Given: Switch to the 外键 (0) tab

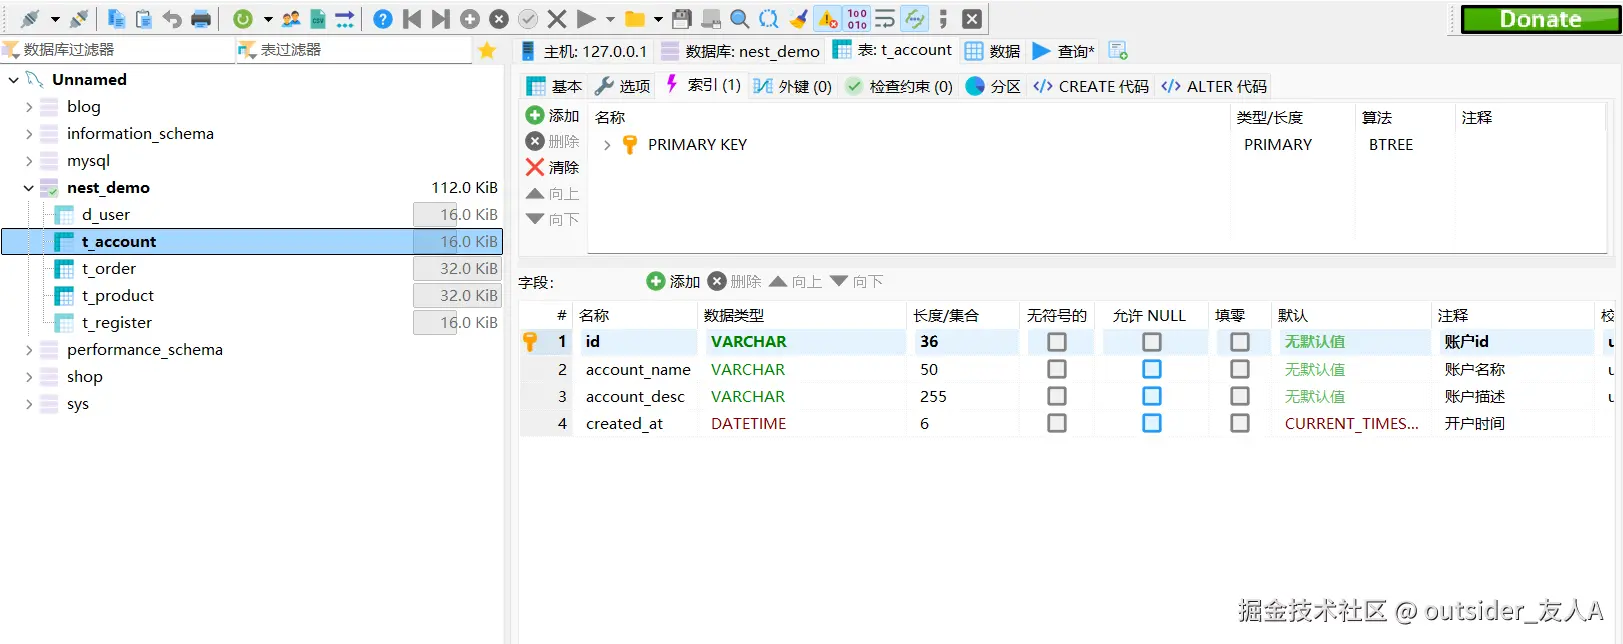Looking at the screenshot, I should (x=792, y=86).
